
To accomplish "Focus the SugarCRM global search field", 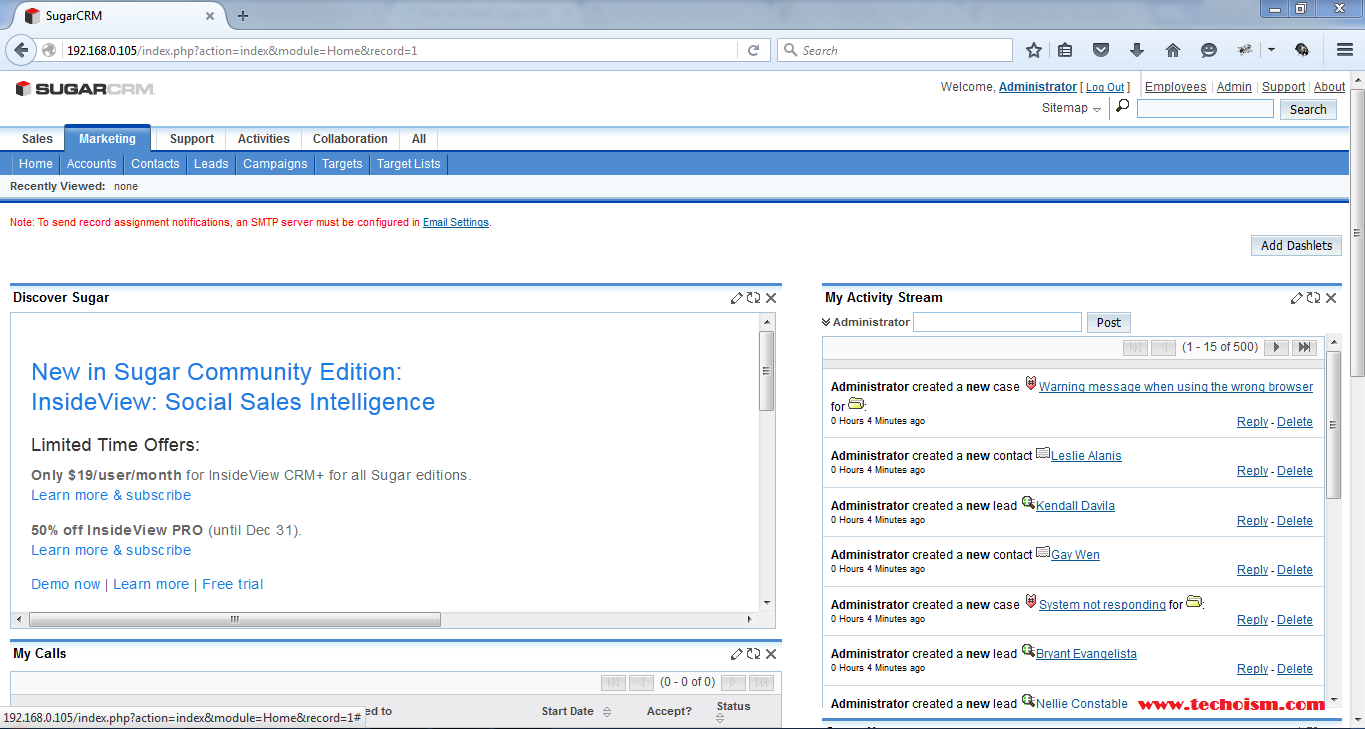I will 1205,109.
